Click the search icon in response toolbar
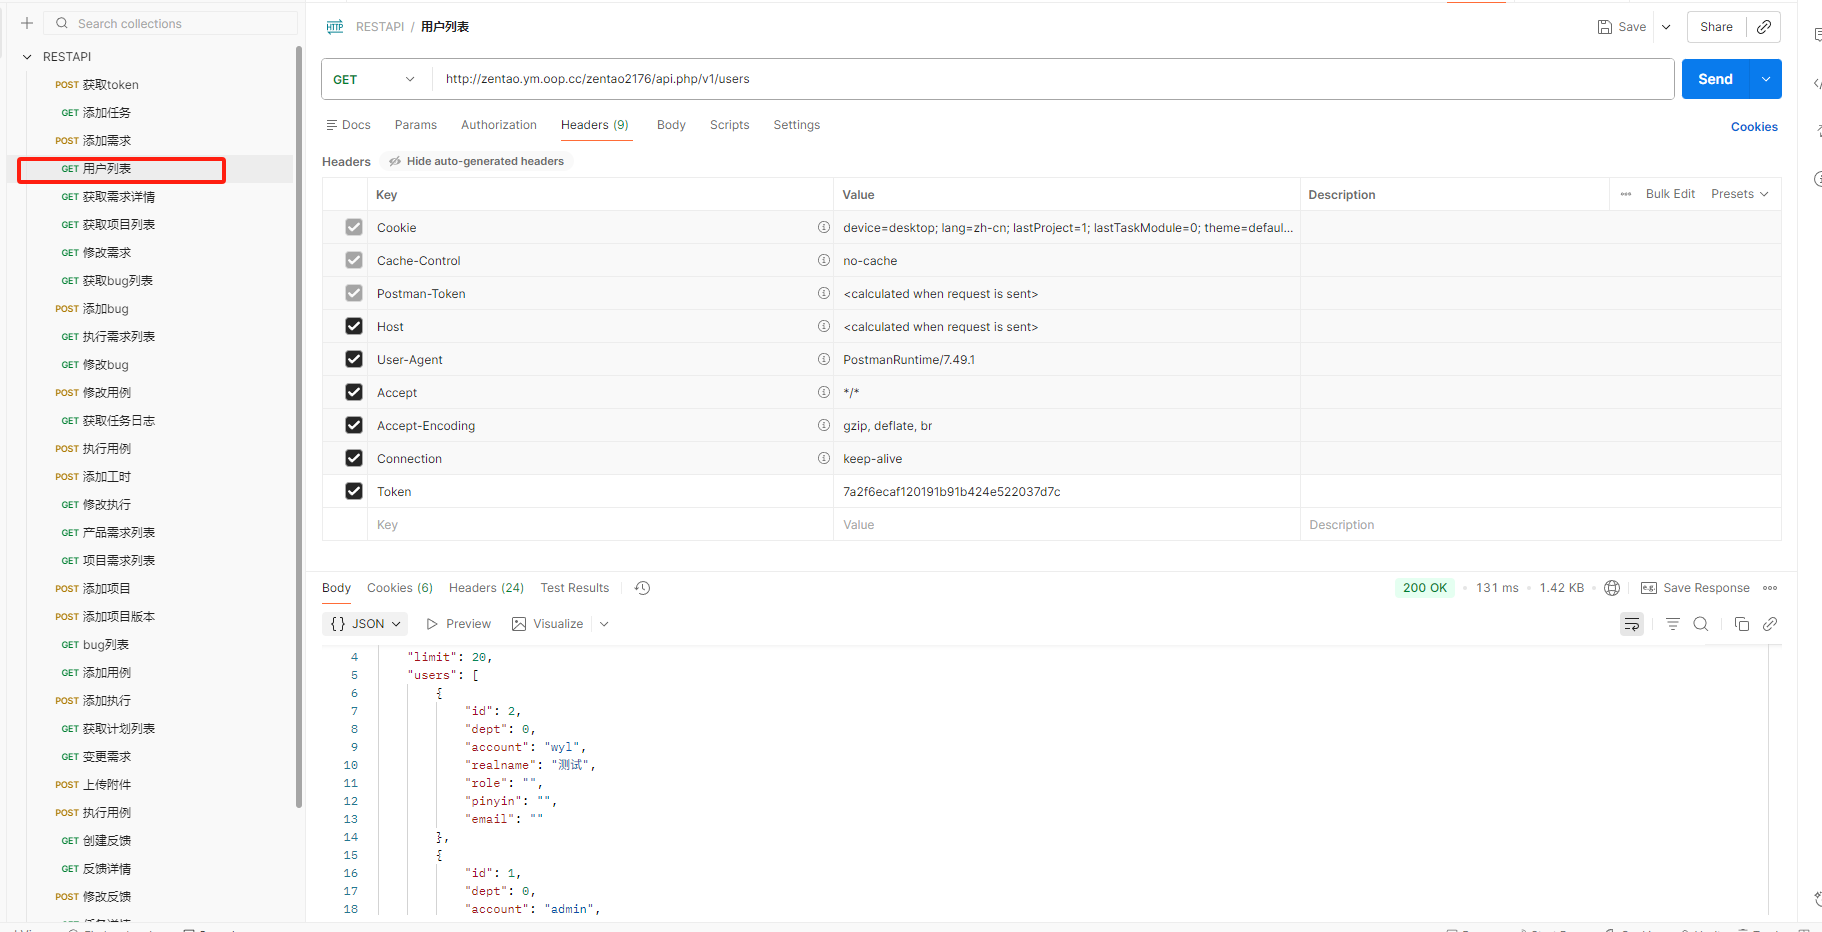Image resolution: width=1822 pixels, height=932 pixels. 1700,624
